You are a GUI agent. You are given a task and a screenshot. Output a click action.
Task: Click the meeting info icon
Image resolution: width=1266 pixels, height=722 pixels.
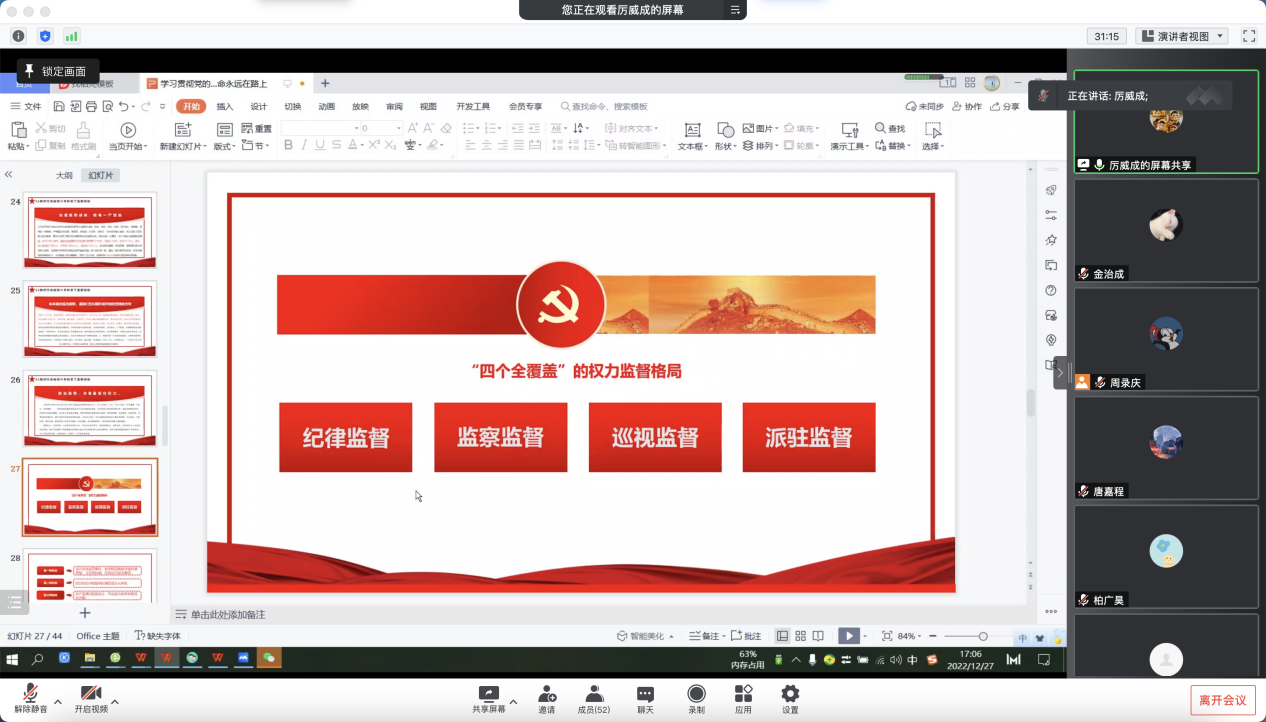(18, 36)
